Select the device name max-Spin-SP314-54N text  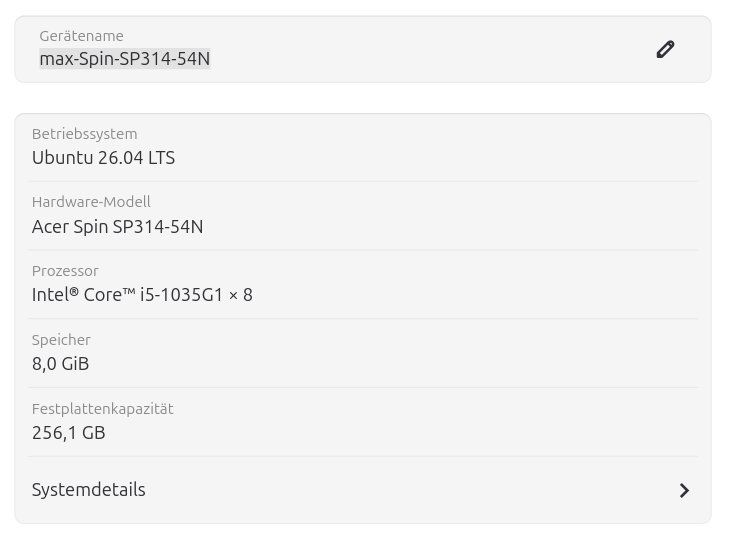pos(125,59)
